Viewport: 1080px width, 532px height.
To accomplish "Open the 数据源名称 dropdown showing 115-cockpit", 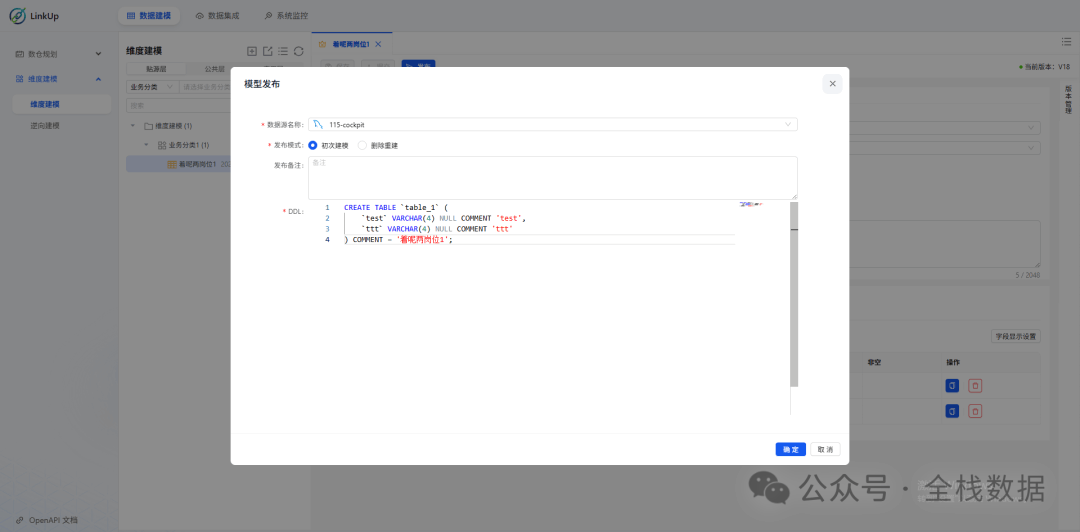I will pos(552,124).
